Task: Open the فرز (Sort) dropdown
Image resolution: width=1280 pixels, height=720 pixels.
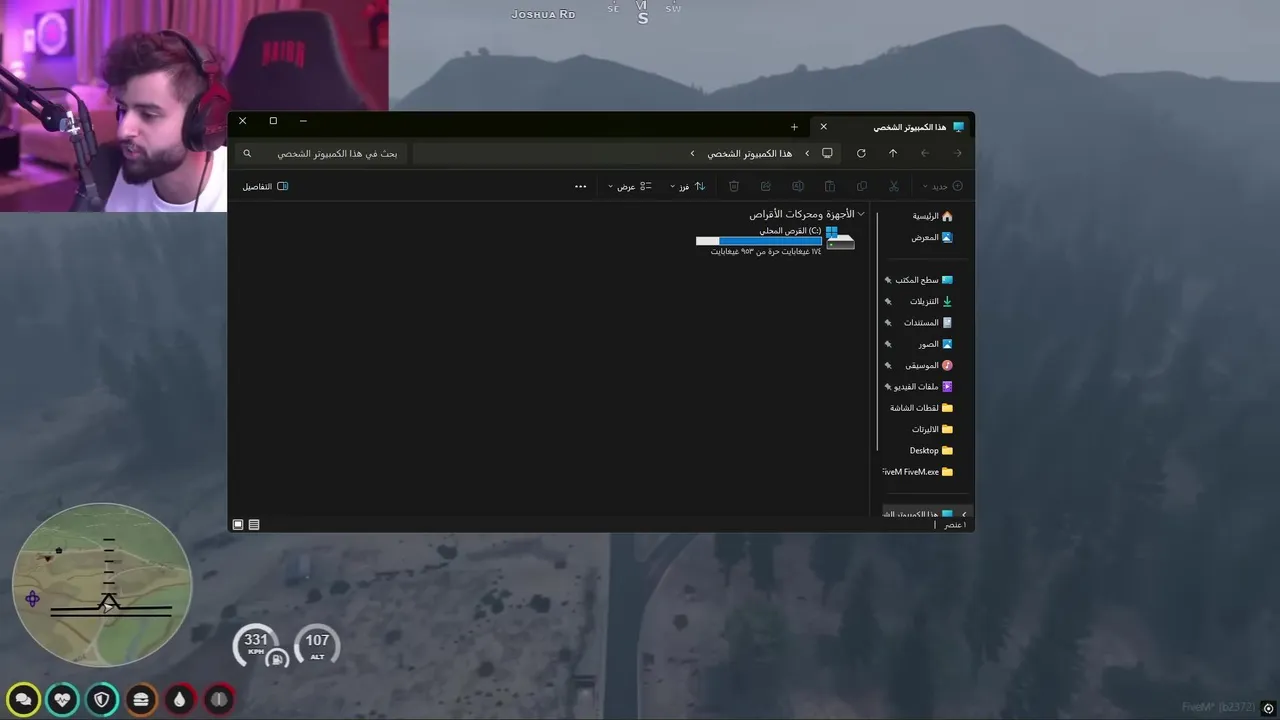Action: [688, 186]
